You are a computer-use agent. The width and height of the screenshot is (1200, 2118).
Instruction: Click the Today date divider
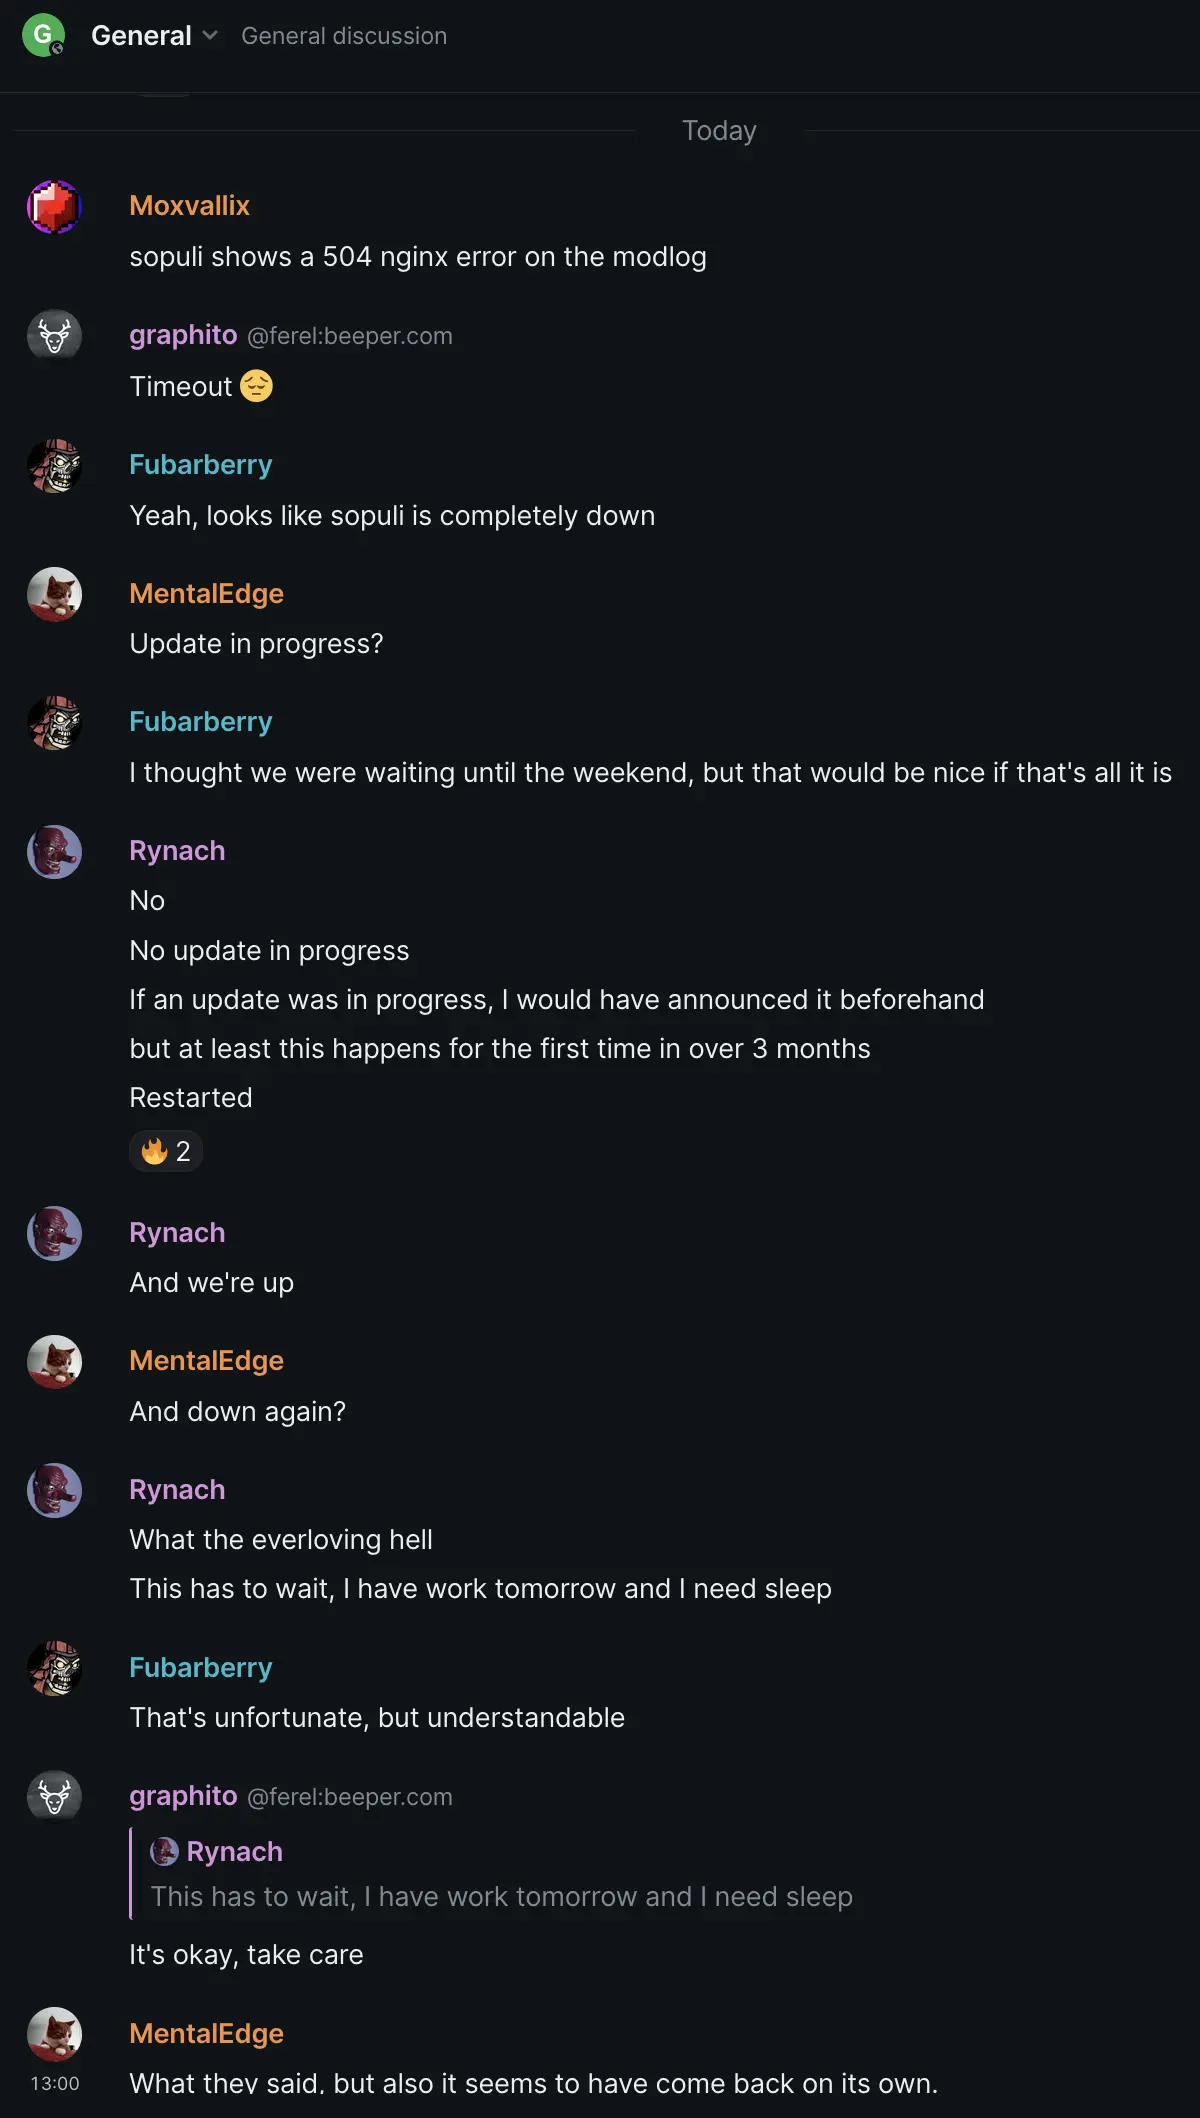click(719, 131)
